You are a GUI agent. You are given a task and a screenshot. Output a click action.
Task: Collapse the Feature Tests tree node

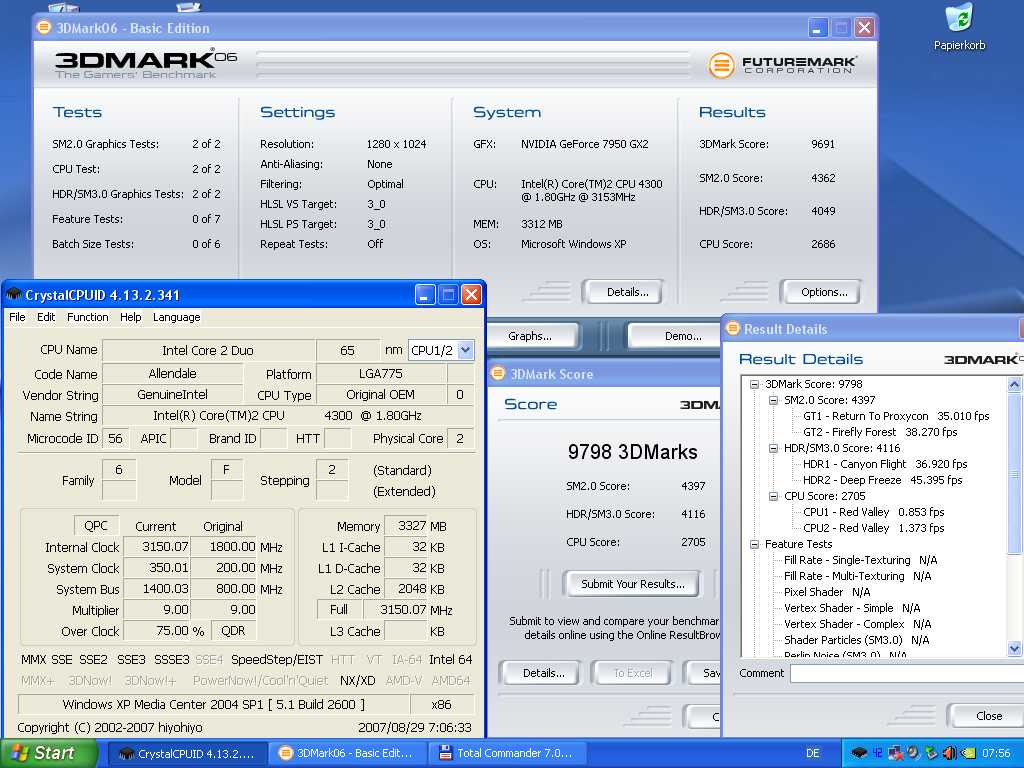[x=754, y=544]
